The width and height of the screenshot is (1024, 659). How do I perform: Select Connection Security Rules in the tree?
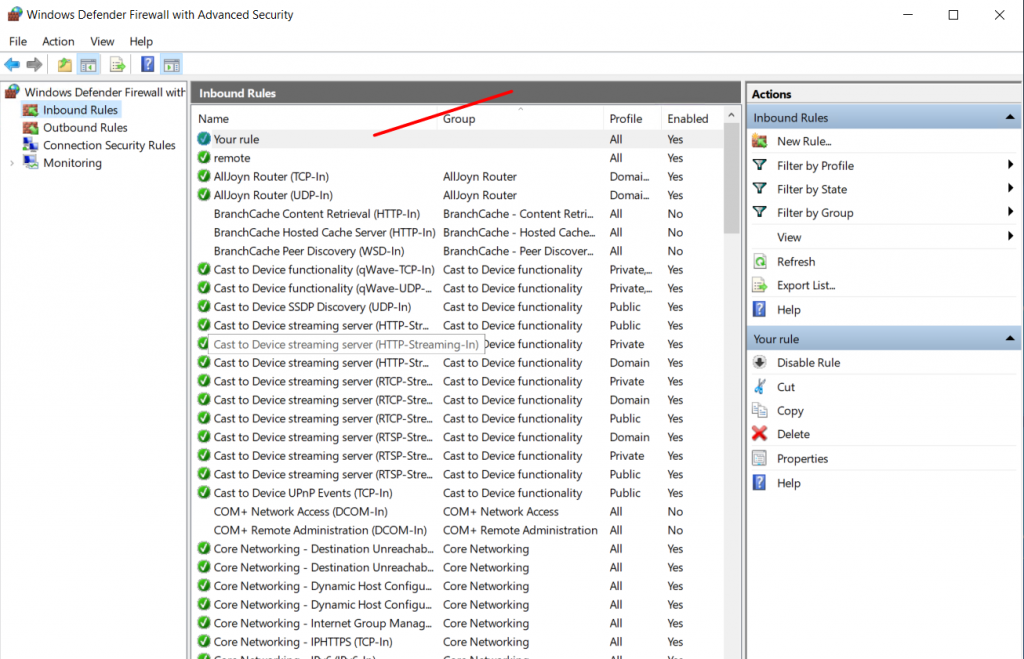point(109,145)
